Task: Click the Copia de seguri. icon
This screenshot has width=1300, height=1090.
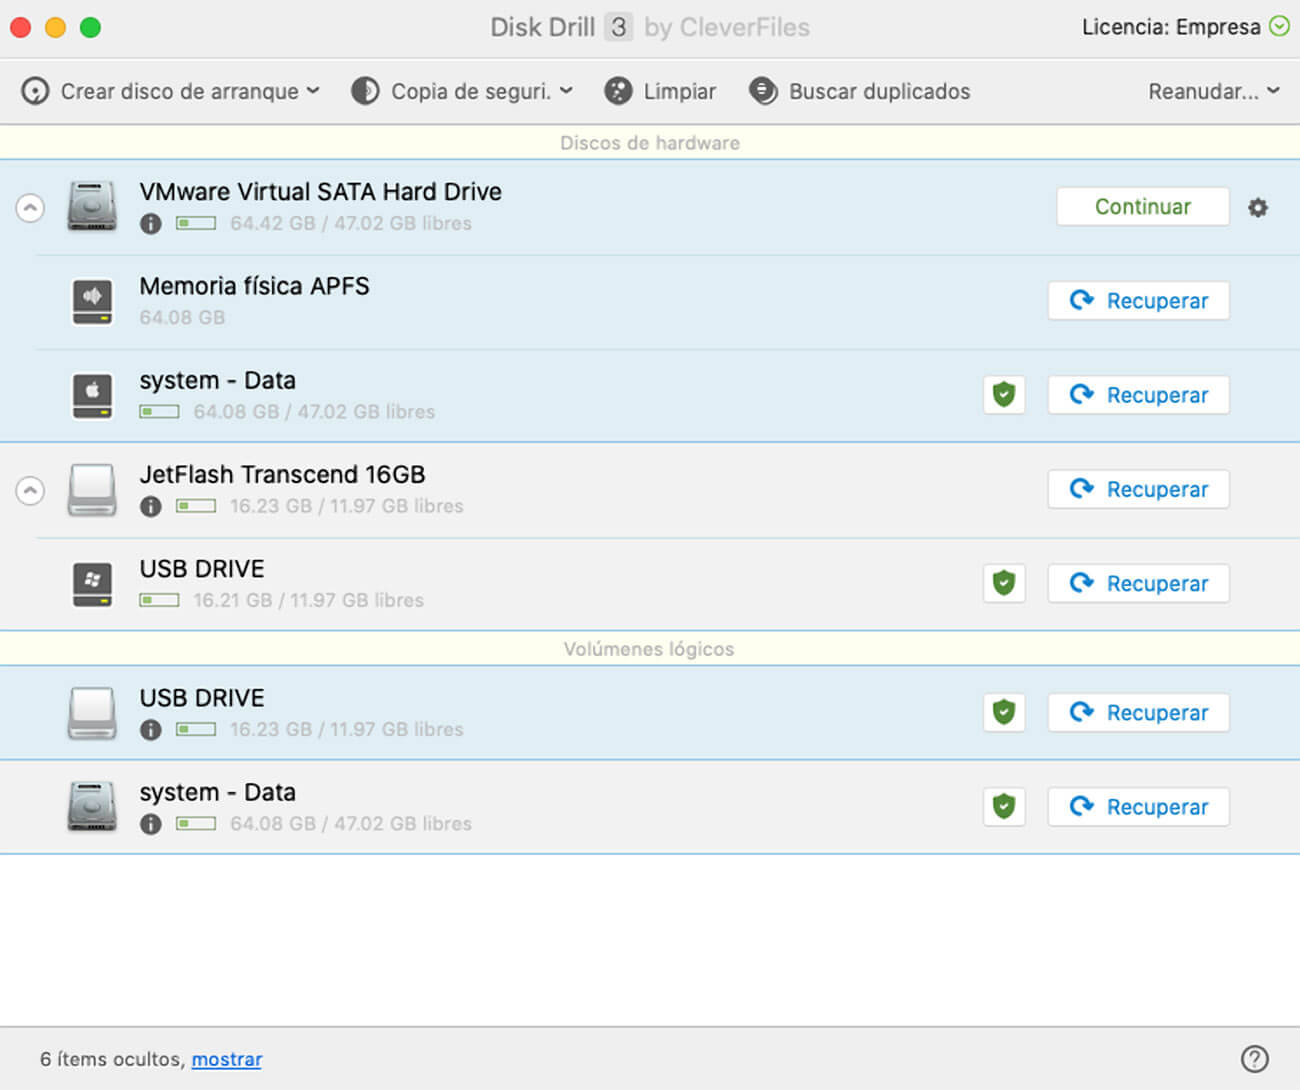Action: [x=365, y=91]
